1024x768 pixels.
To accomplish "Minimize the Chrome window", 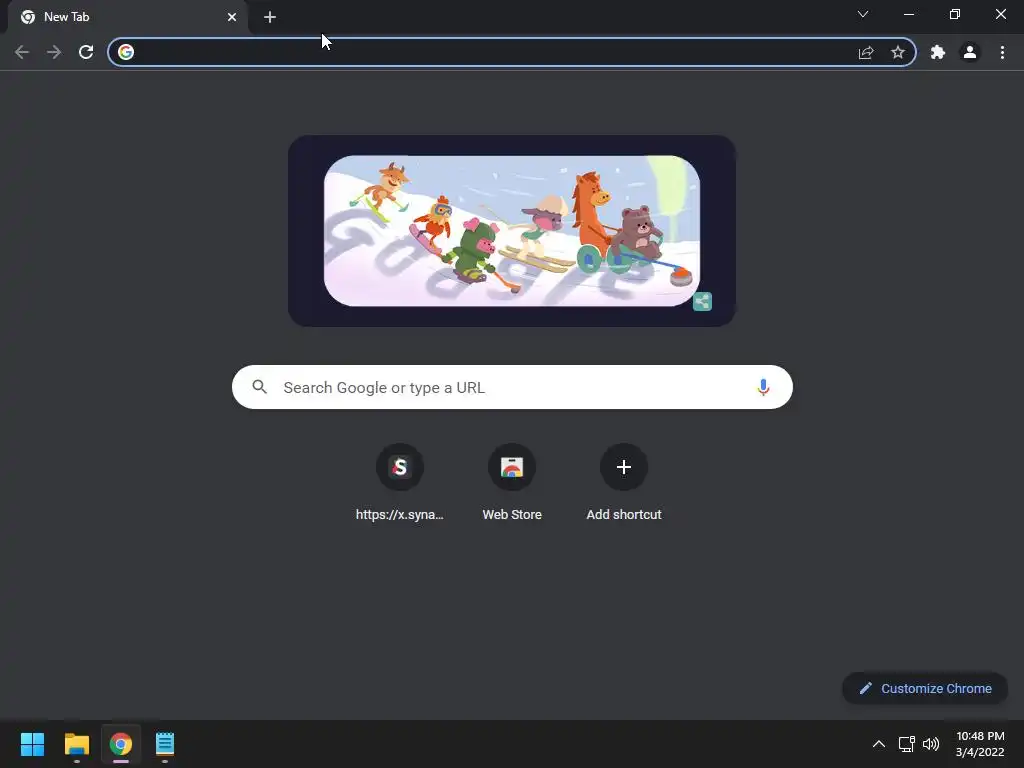I will [x=908, y=14].
